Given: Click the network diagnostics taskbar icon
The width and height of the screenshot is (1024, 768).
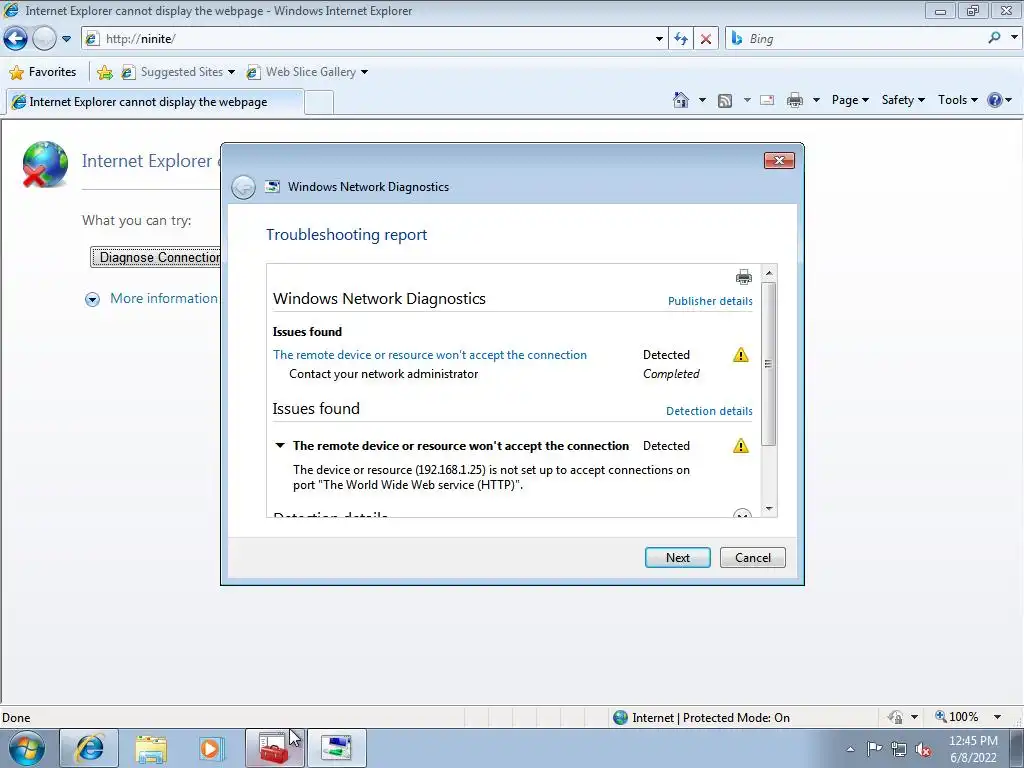Looking at the screenshot, I should point(336,748).
